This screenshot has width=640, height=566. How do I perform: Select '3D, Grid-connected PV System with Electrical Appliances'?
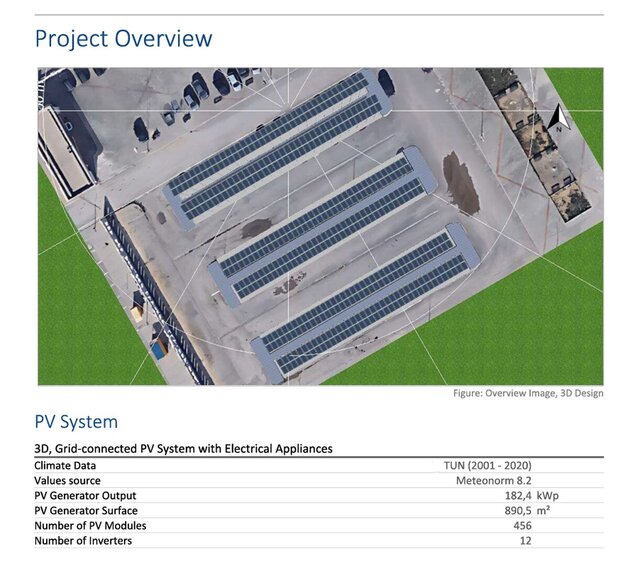click(x=183, y=449)
